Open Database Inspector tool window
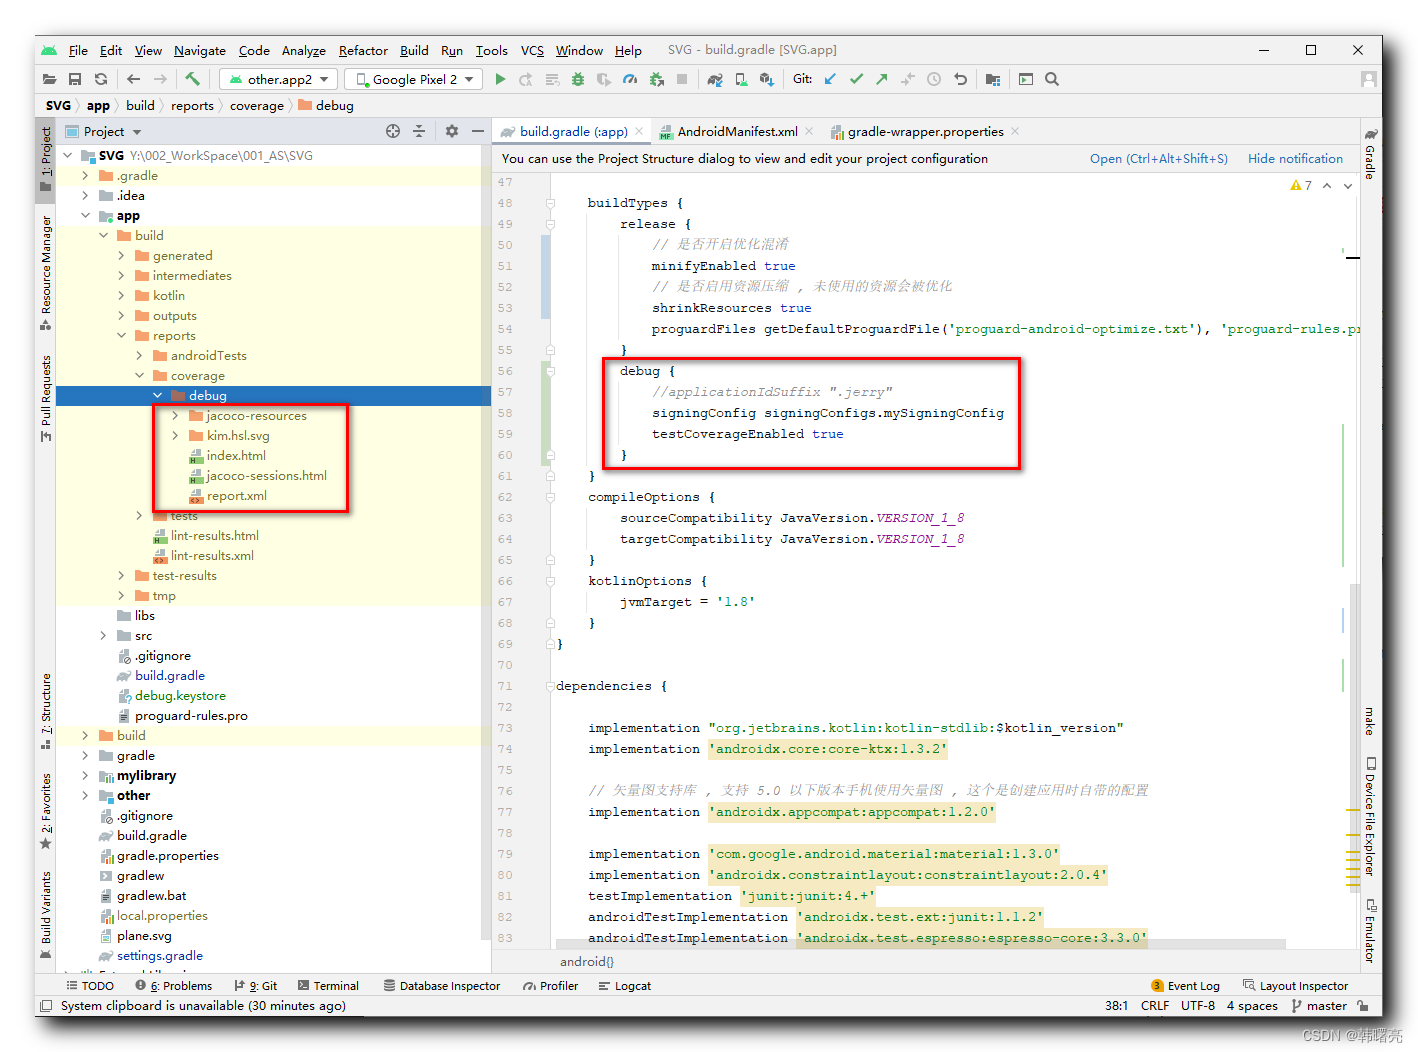The image size is (1418, 1052). point(442,986)
